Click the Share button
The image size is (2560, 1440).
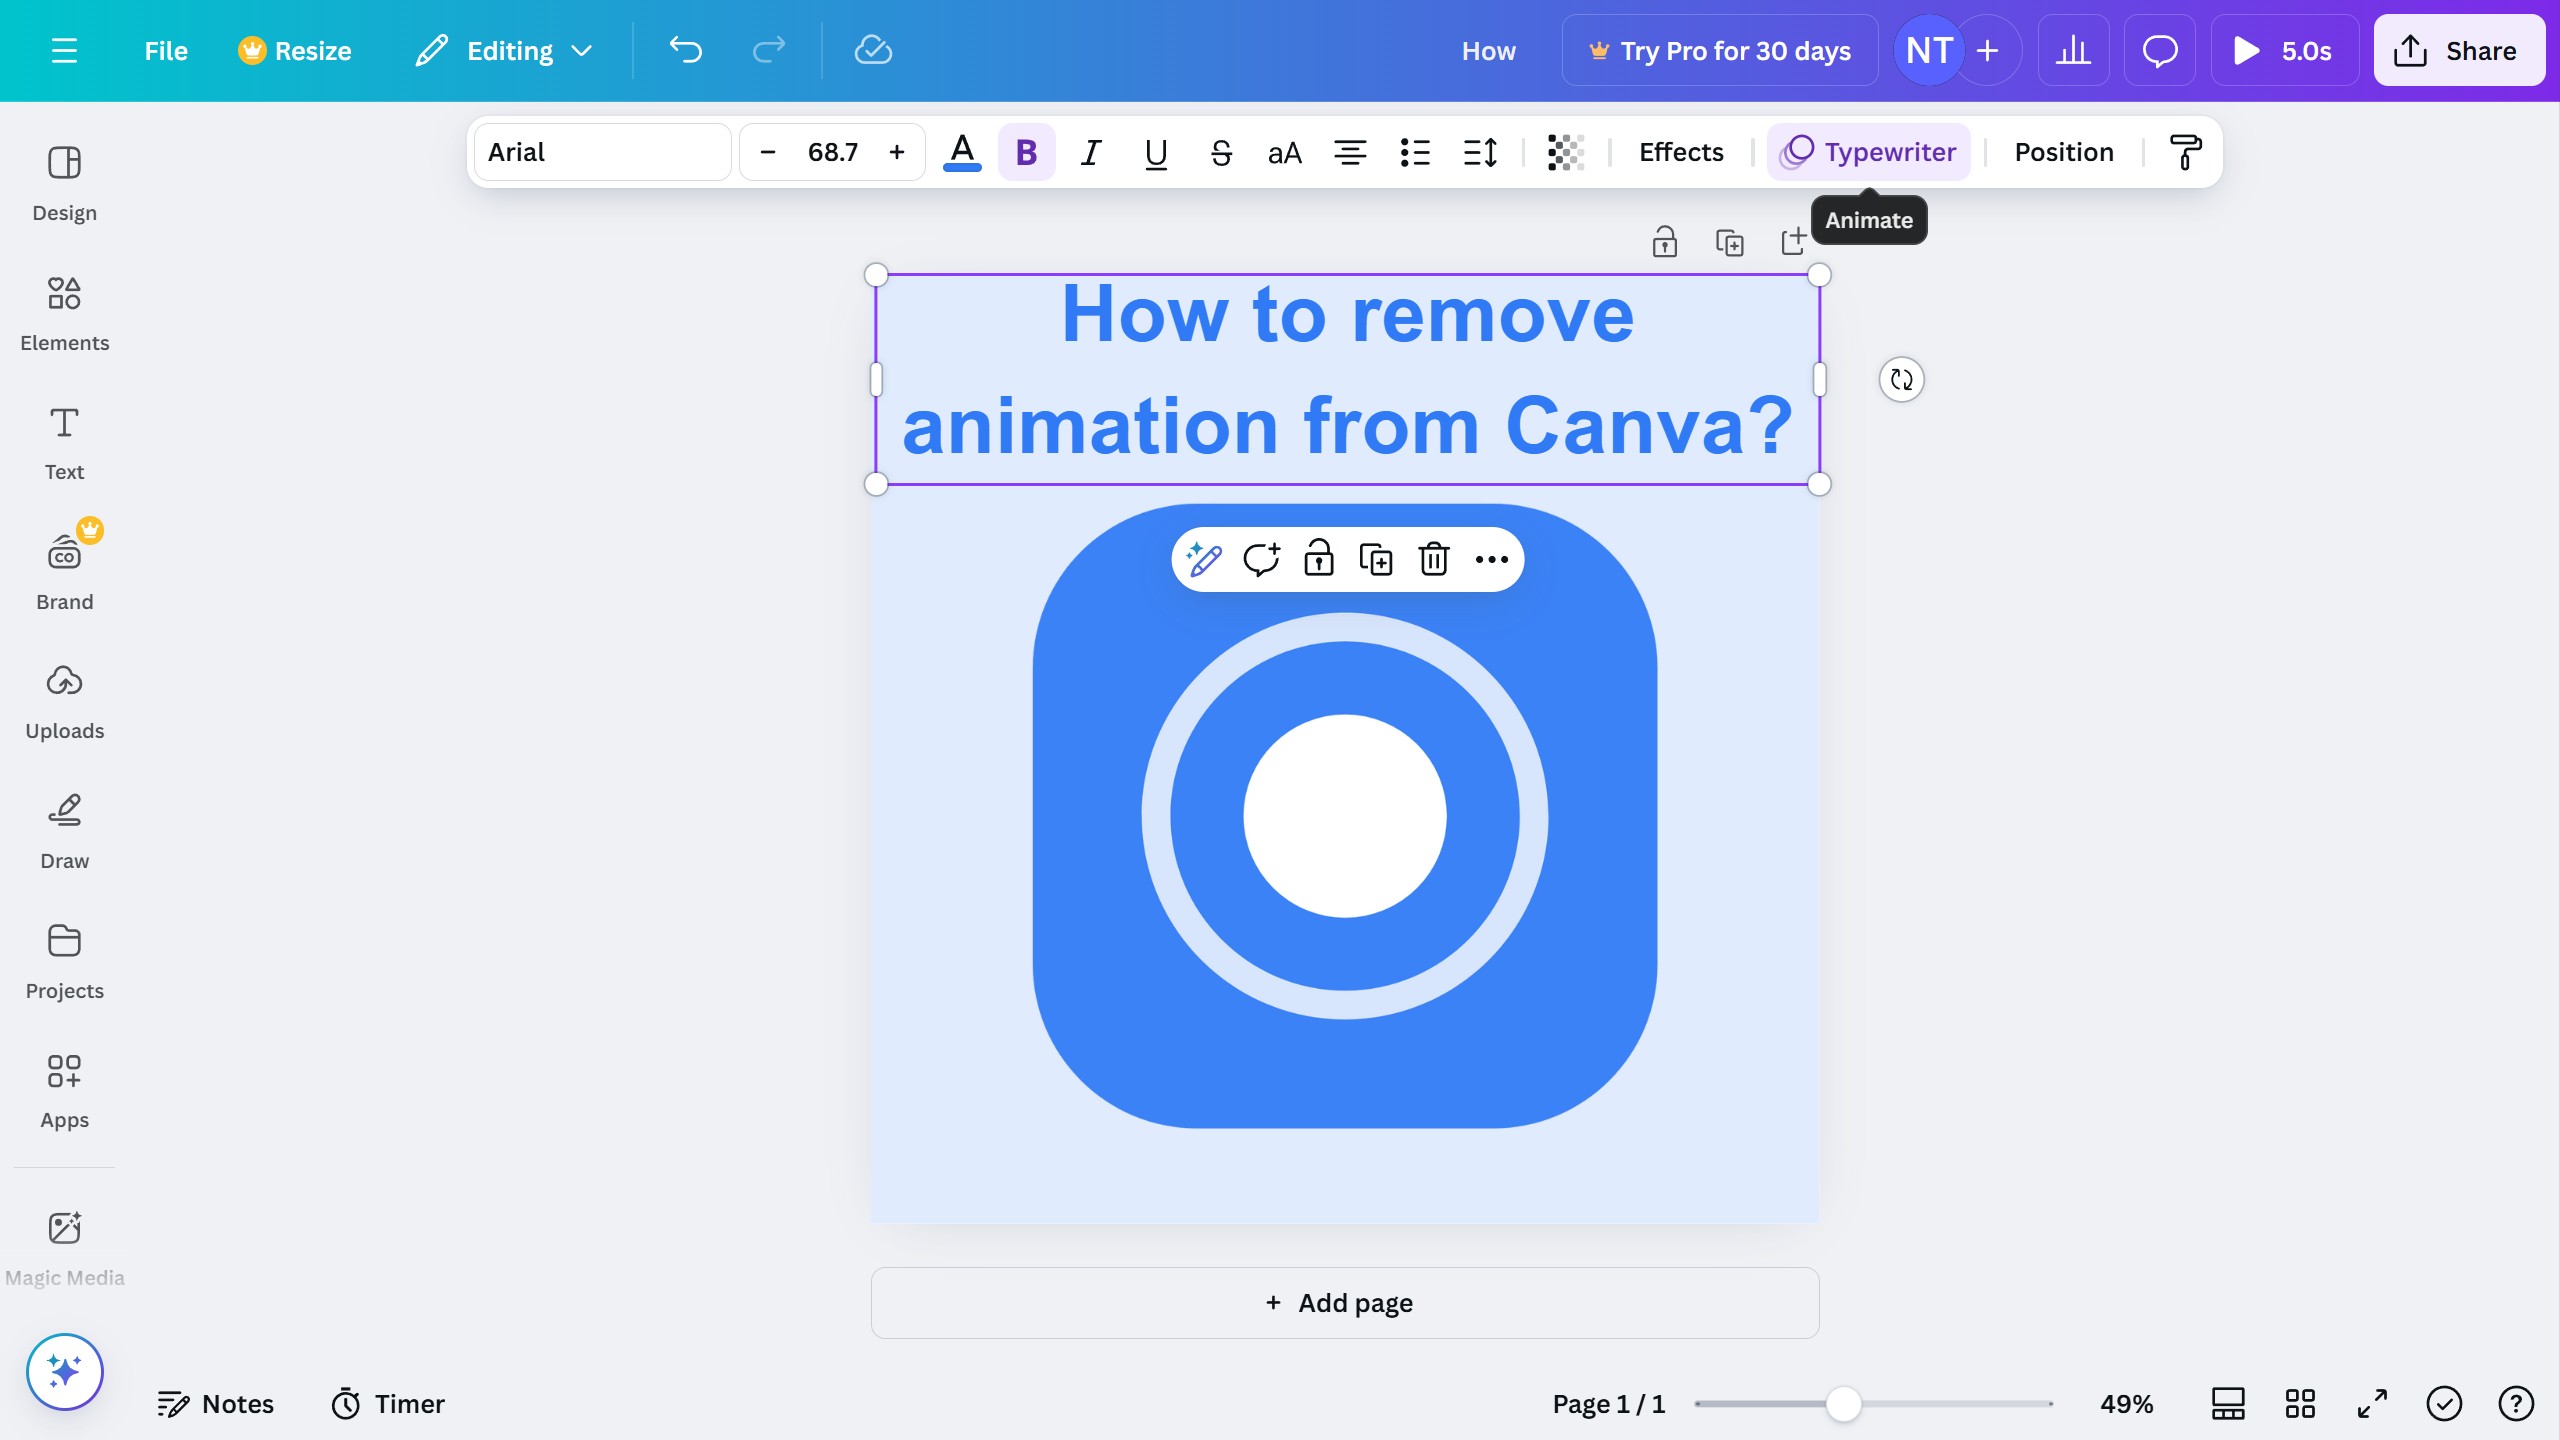2458,50
